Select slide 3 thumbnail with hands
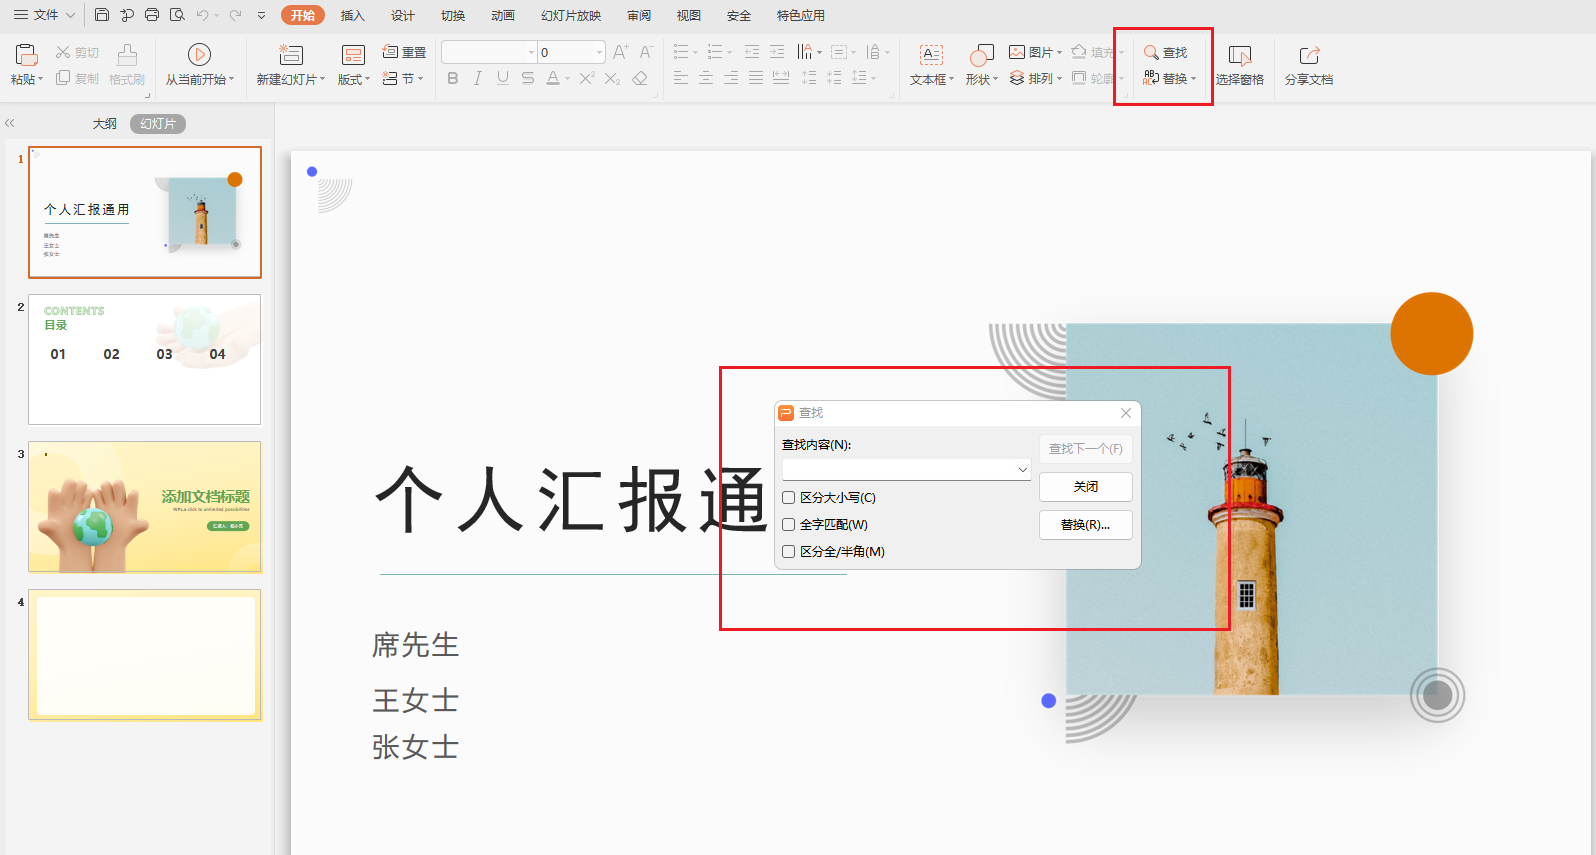Screen dimensions: 1596x855 click(x=145, y=507)
